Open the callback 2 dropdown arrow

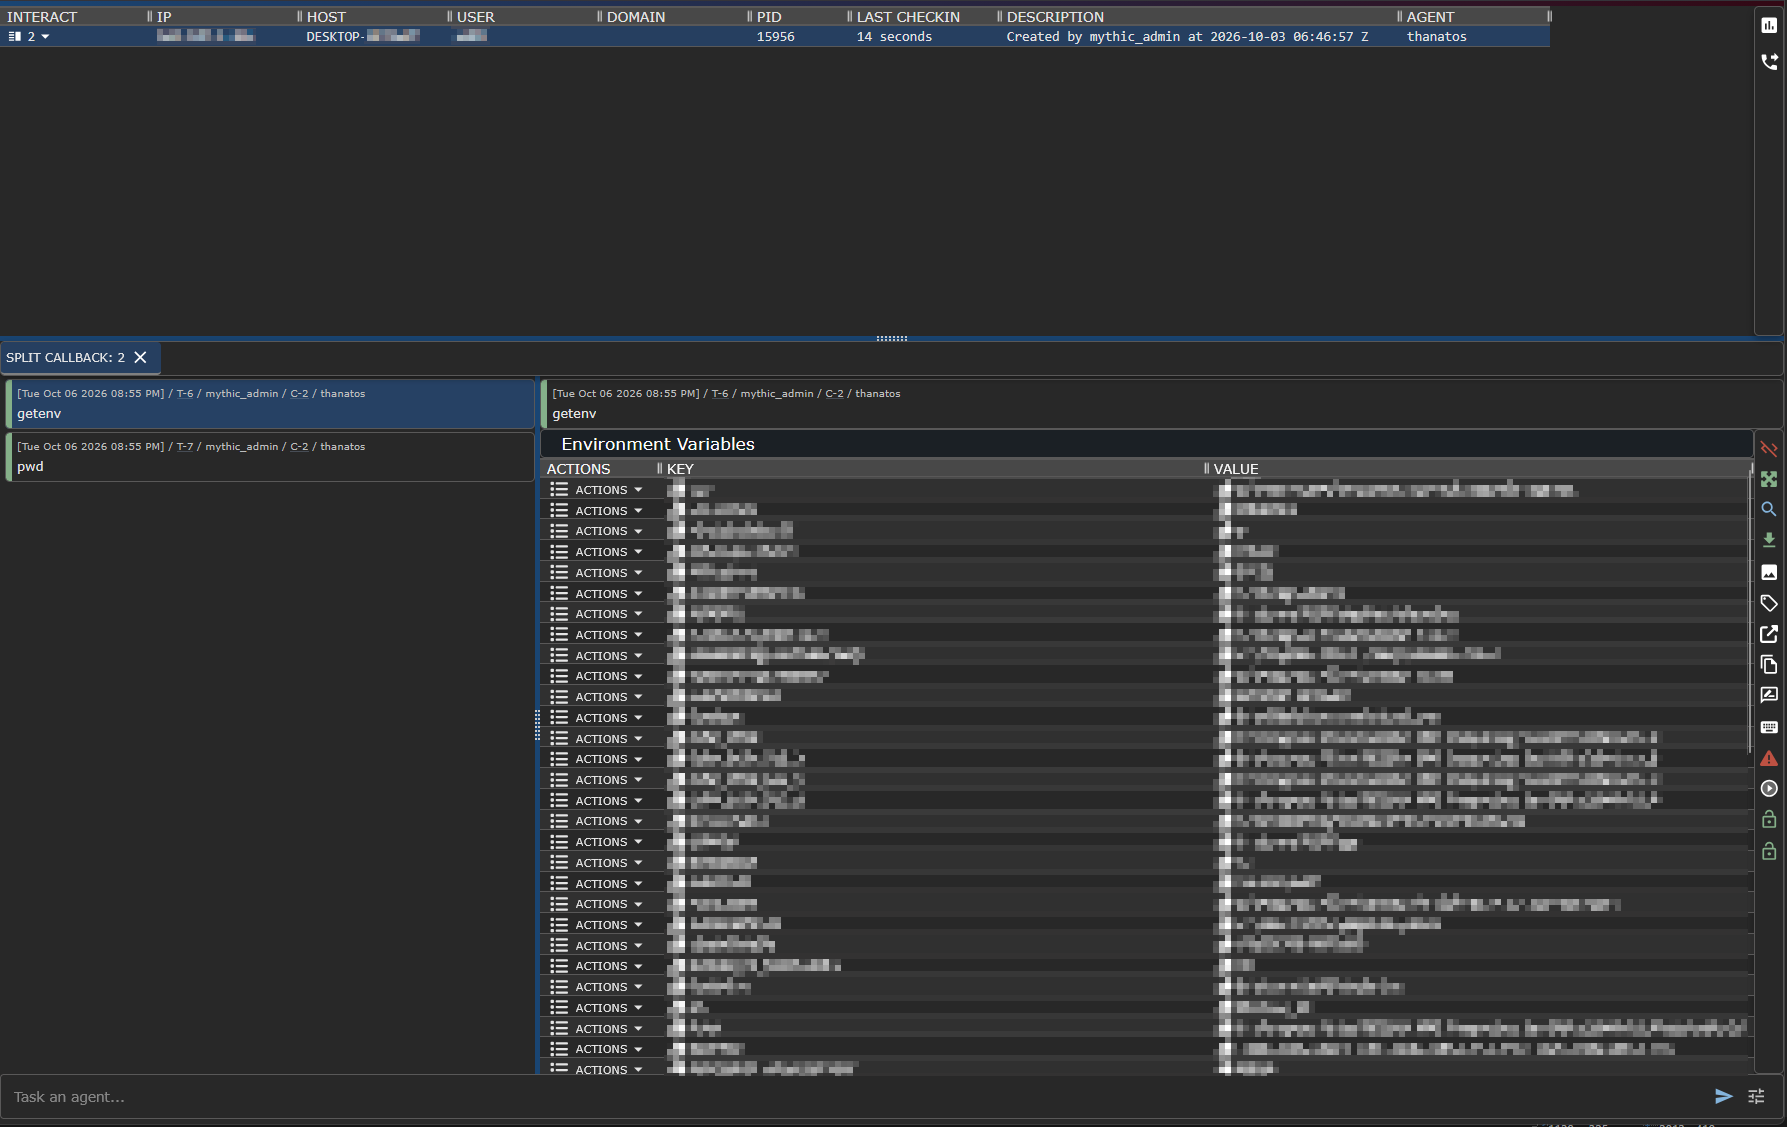tap(45, 37)
